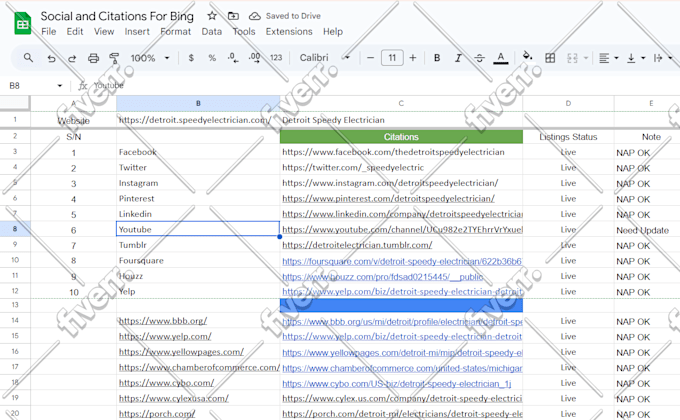Open the text wrapping dropdown
The width and height of the screenshot is (680, 420).
tap(663, 58)
